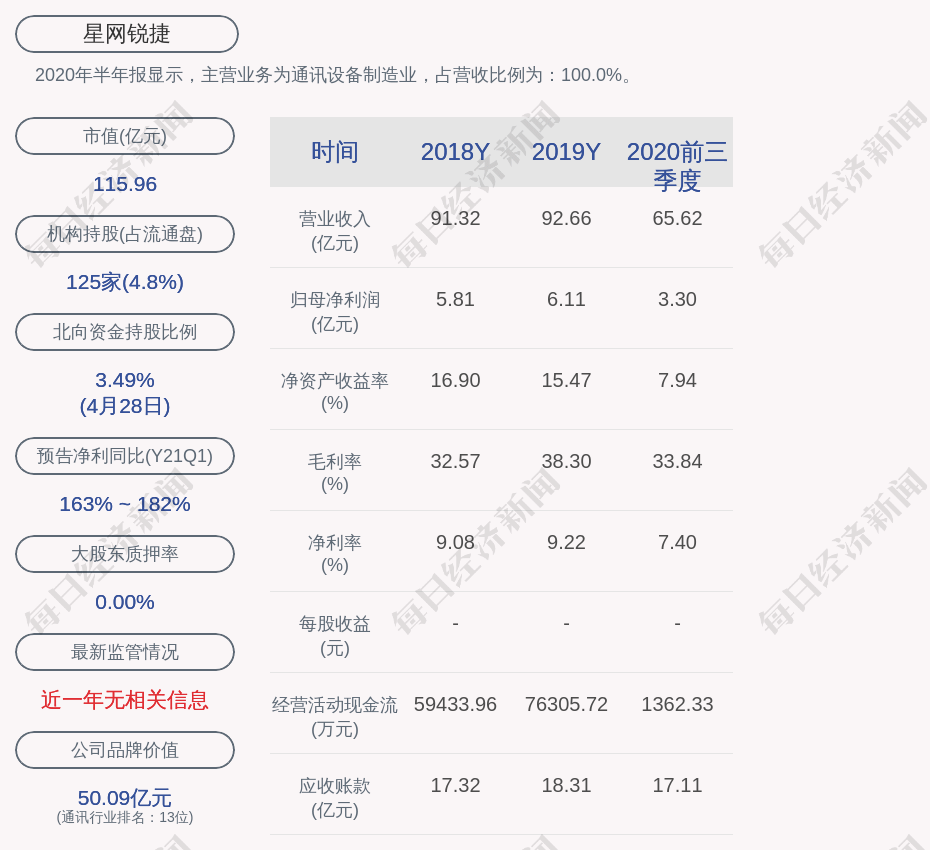Click the 2020前三季度 column header

coord(678,167)
